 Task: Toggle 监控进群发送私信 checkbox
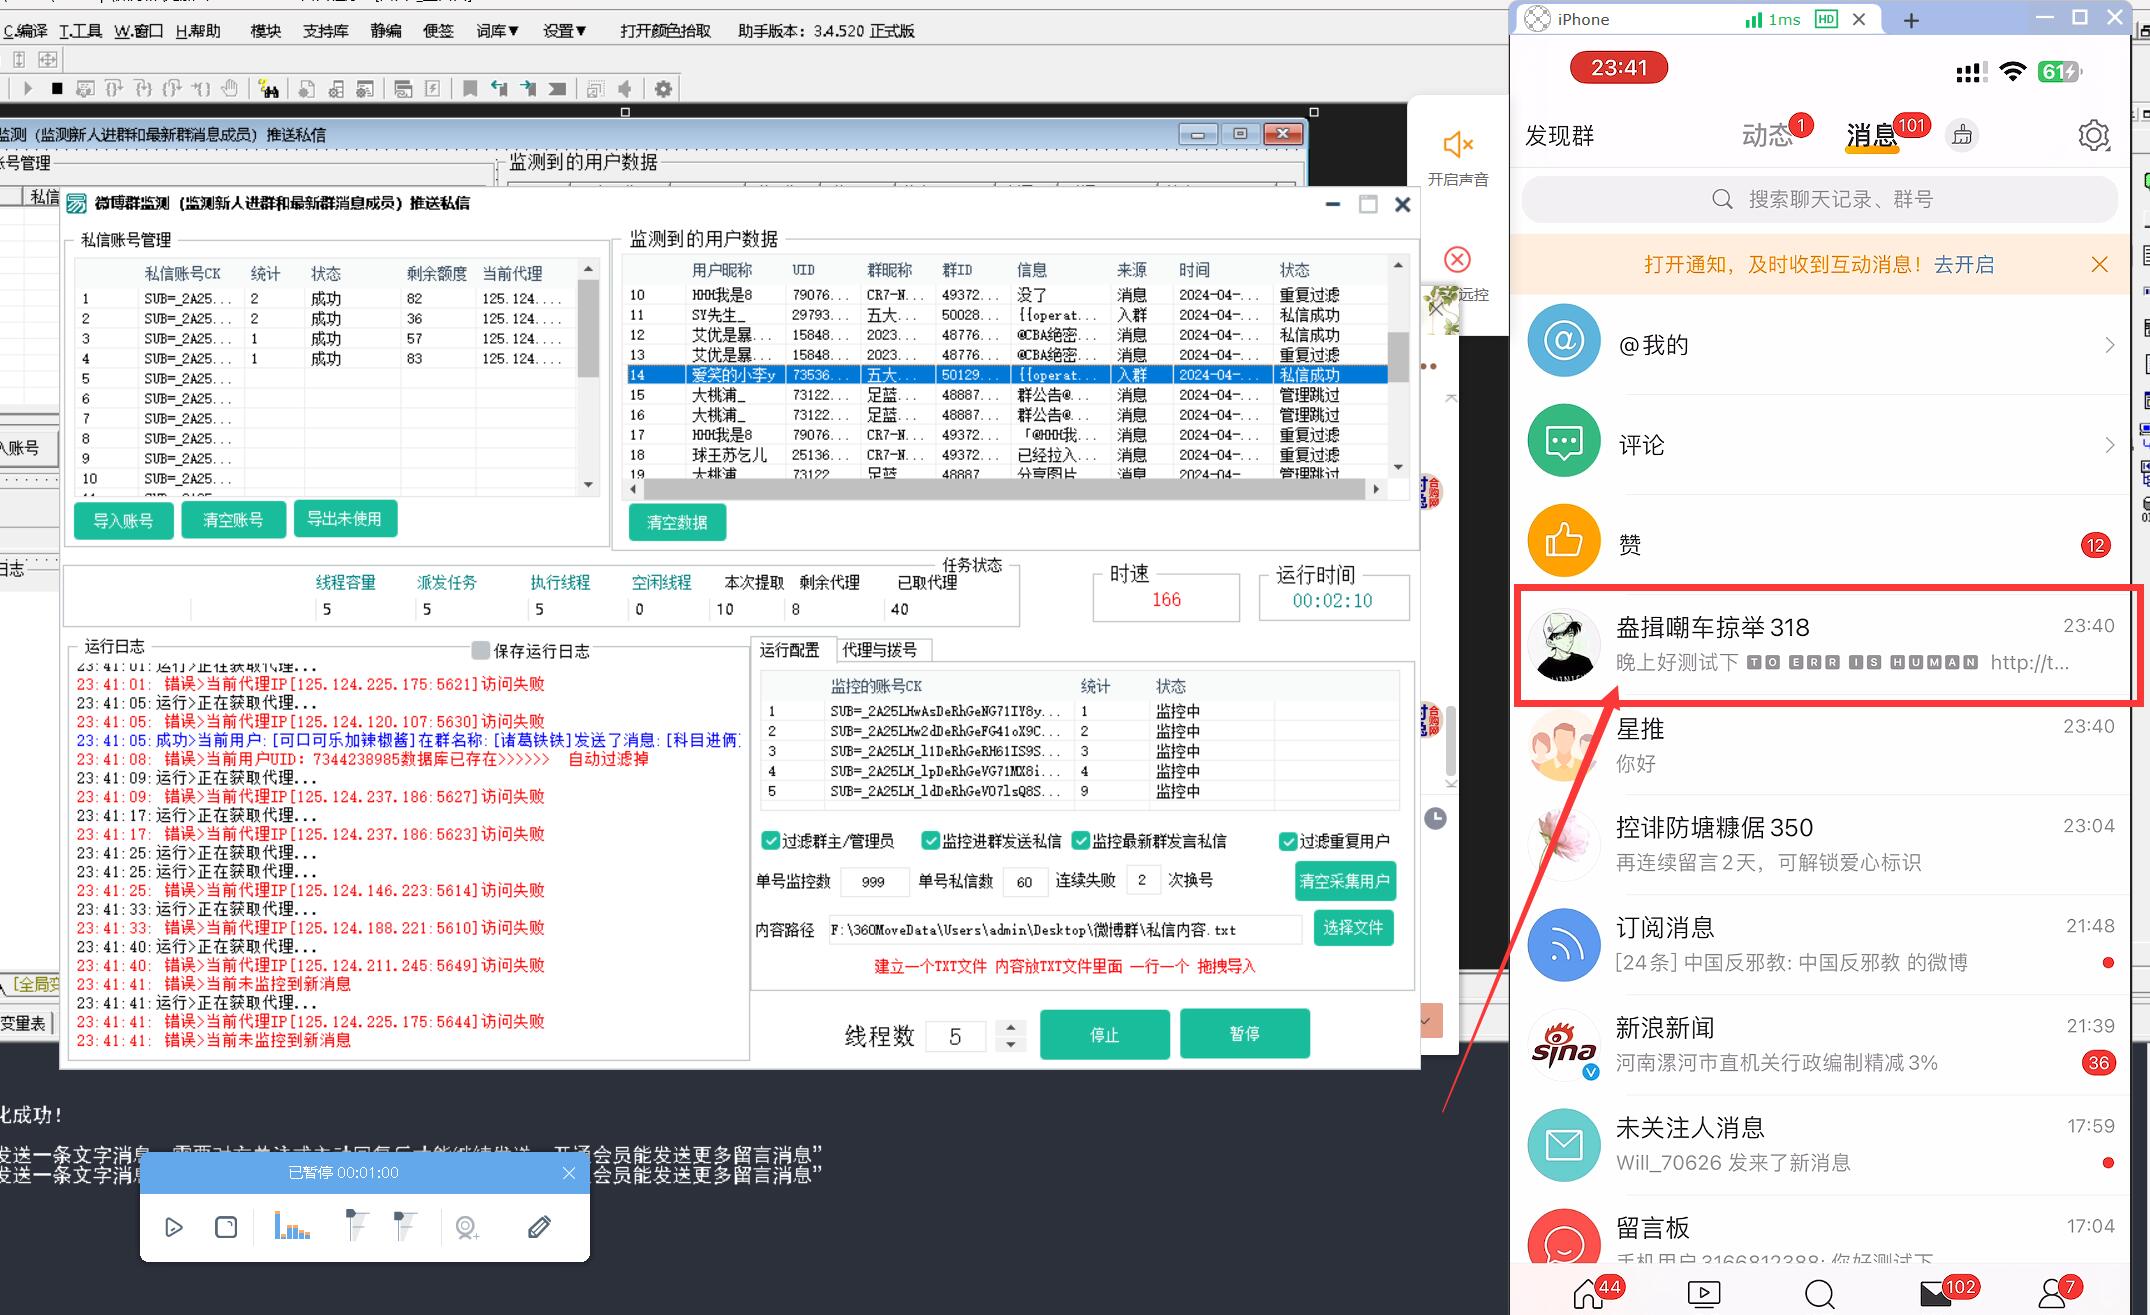coord(931,841)
